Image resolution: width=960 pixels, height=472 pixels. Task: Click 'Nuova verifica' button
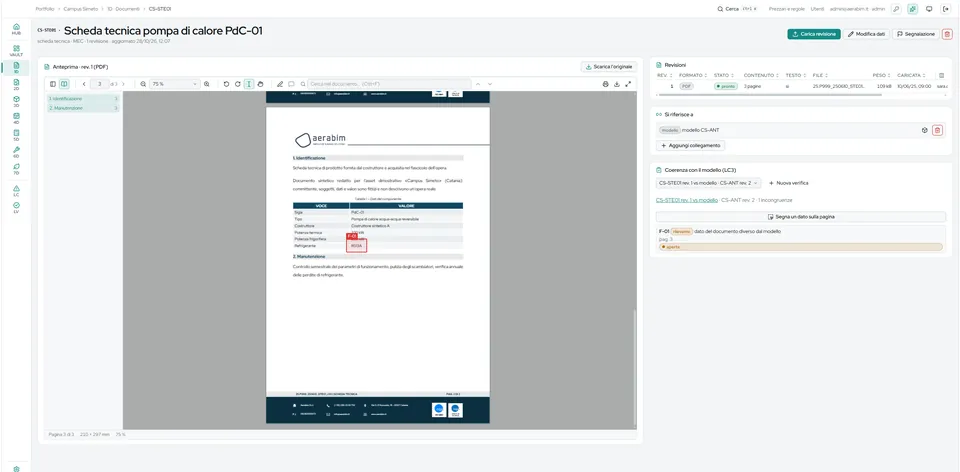(x=789, y=183)
